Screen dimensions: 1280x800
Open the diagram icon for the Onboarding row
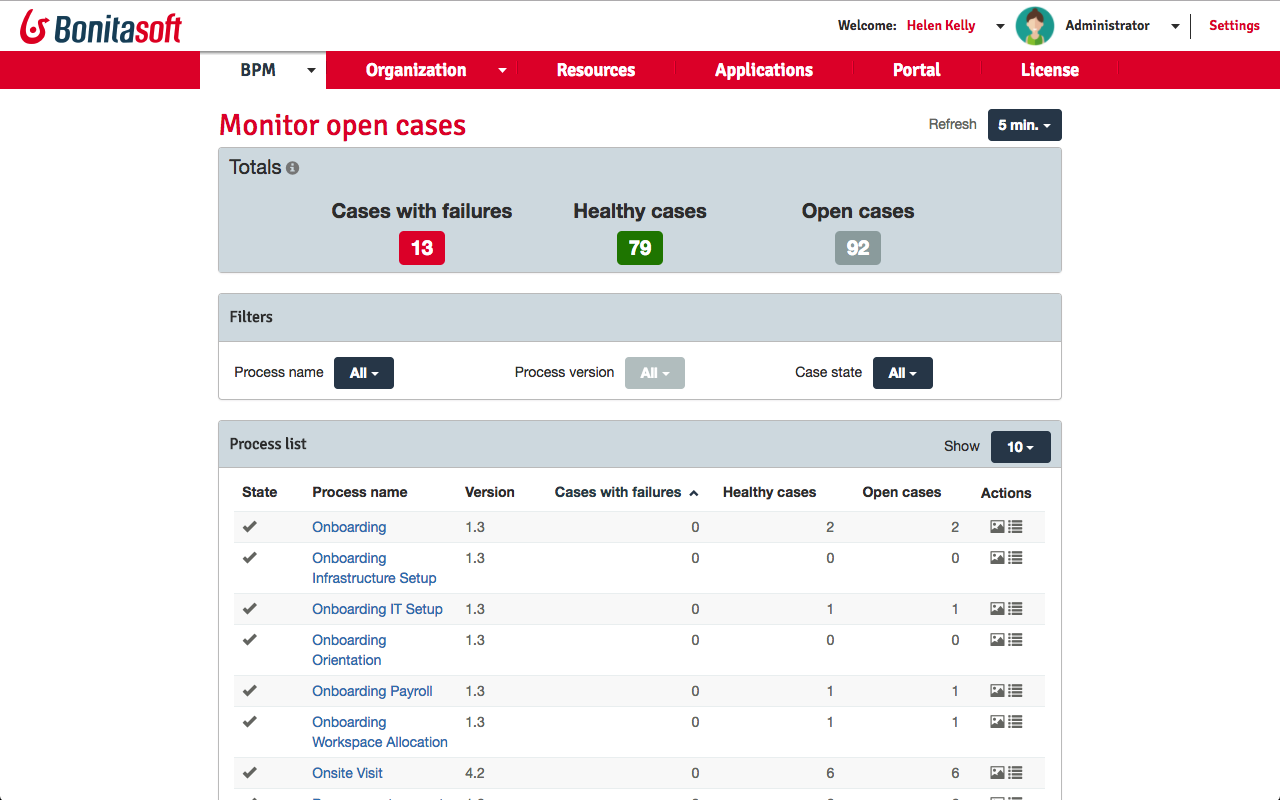point(997,527)
